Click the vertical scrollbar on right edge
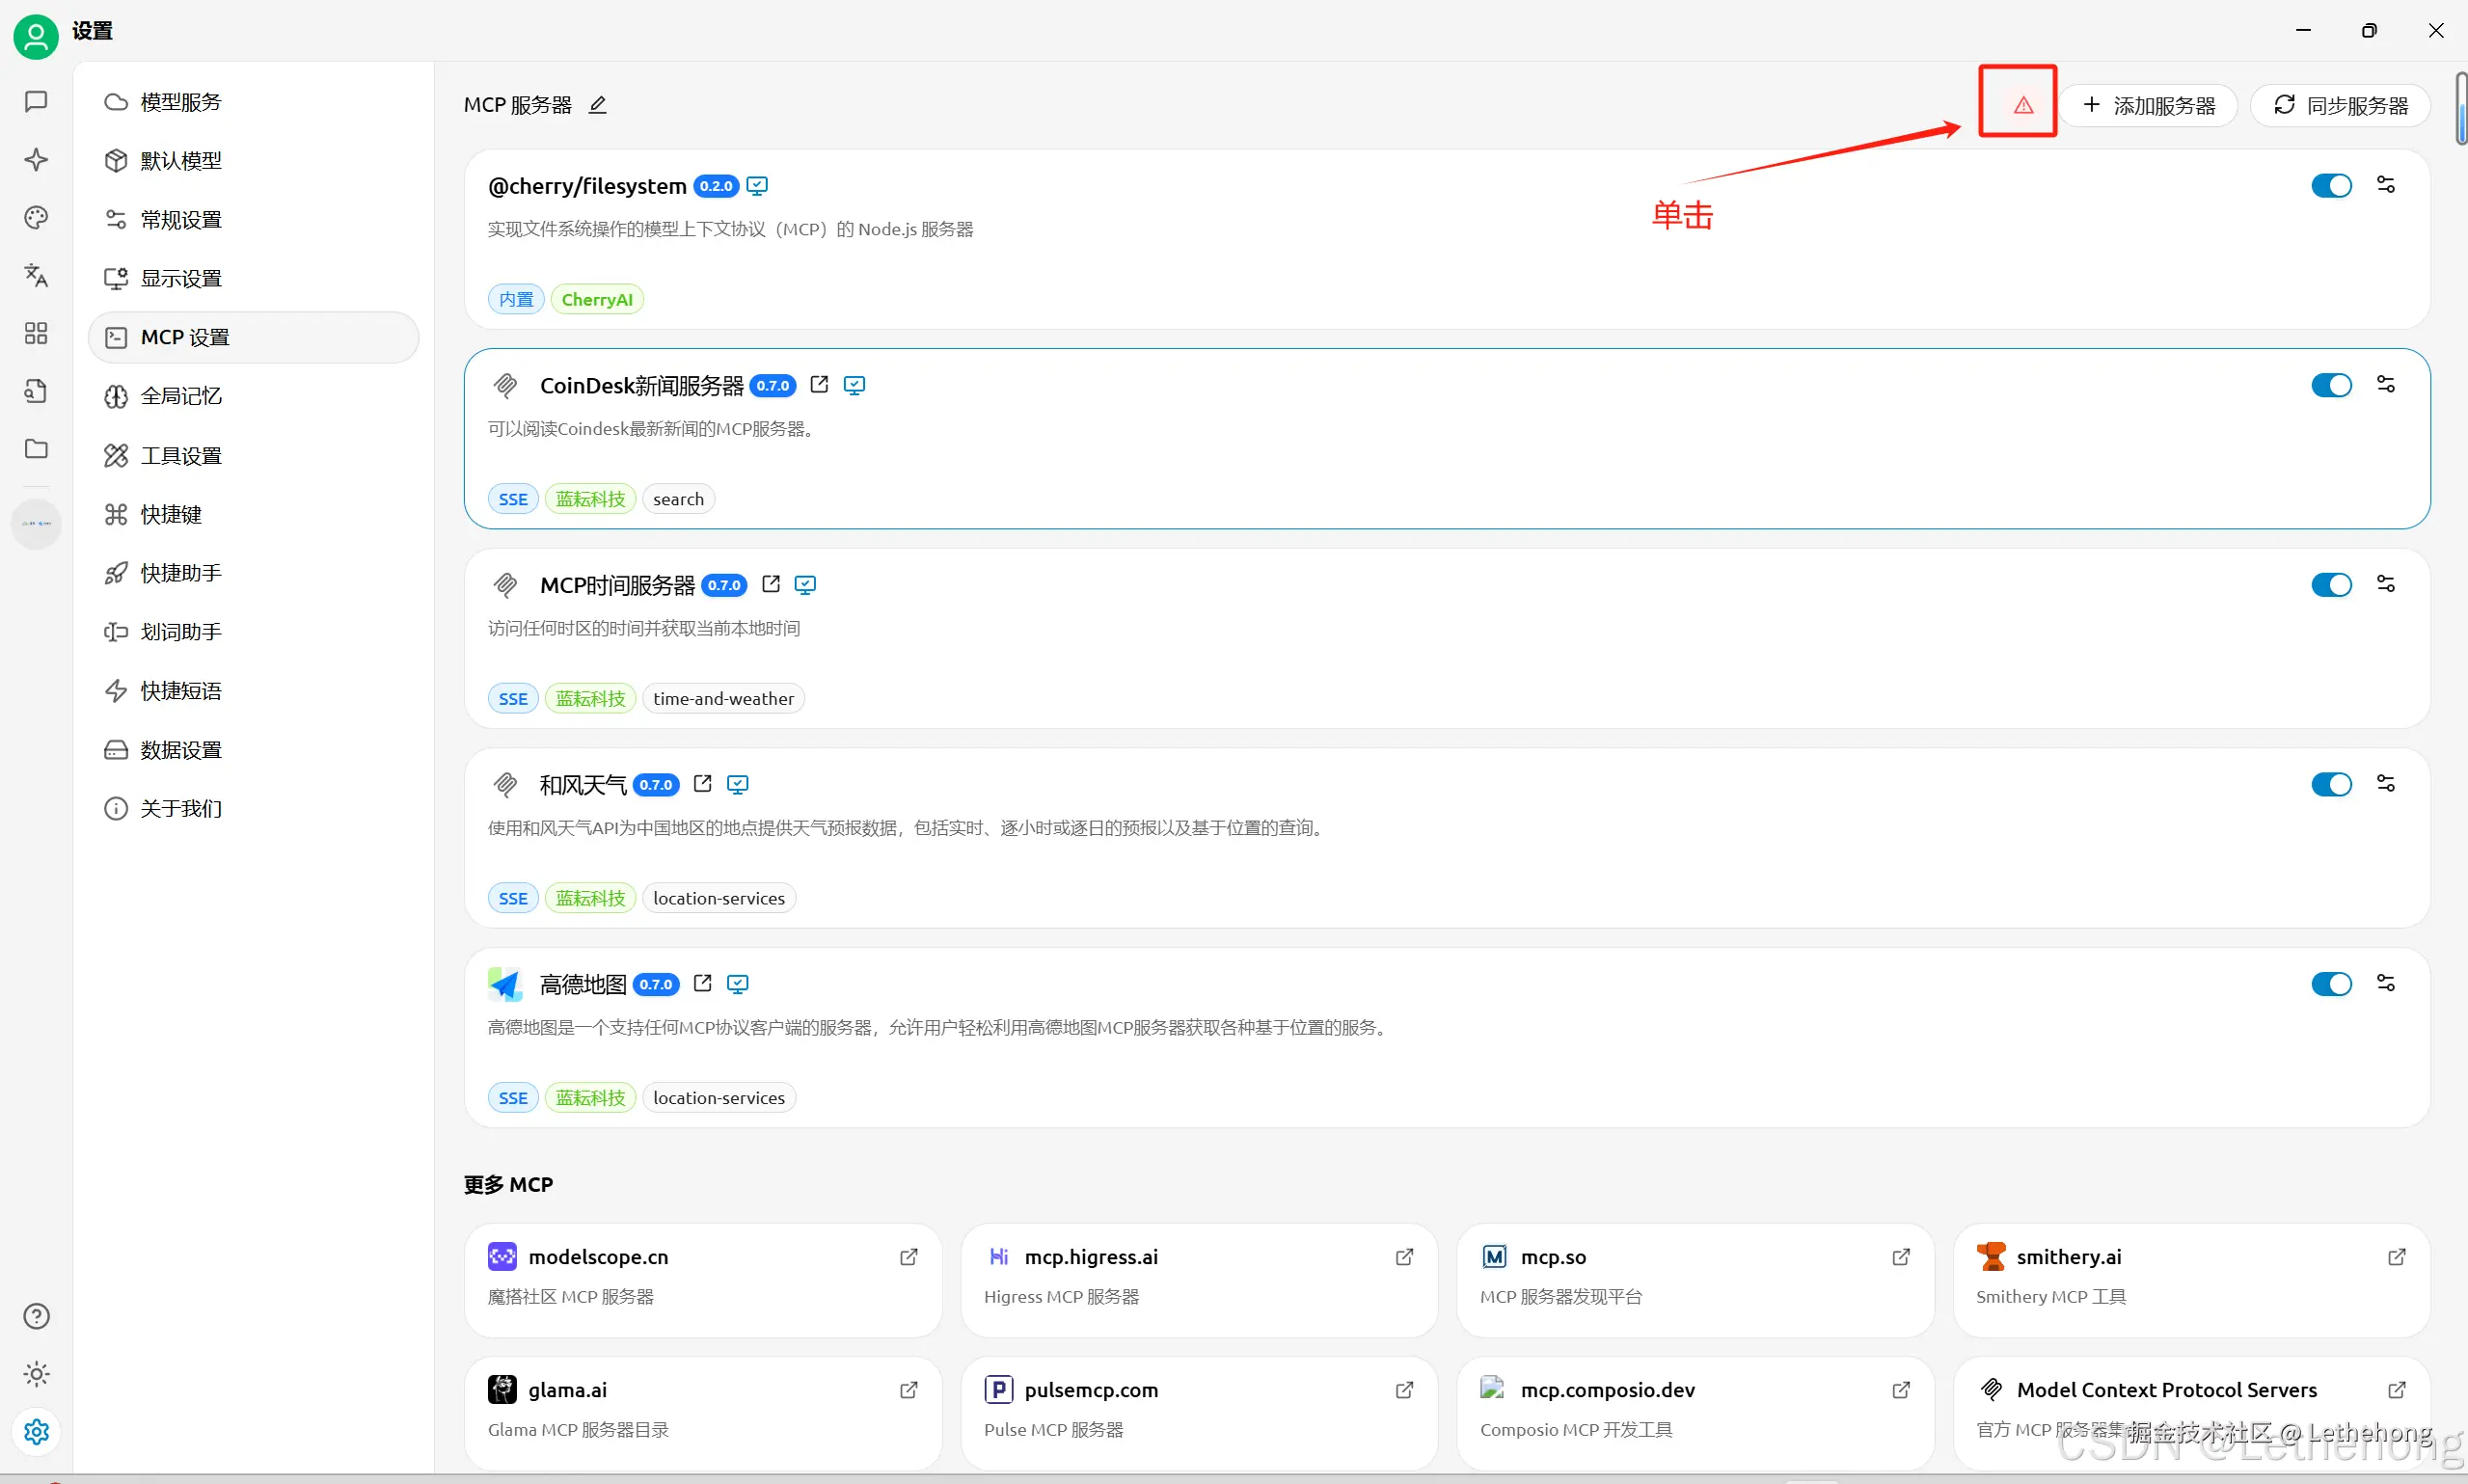This screenshot has width=2468, height=1484. tap(2460, 108)
